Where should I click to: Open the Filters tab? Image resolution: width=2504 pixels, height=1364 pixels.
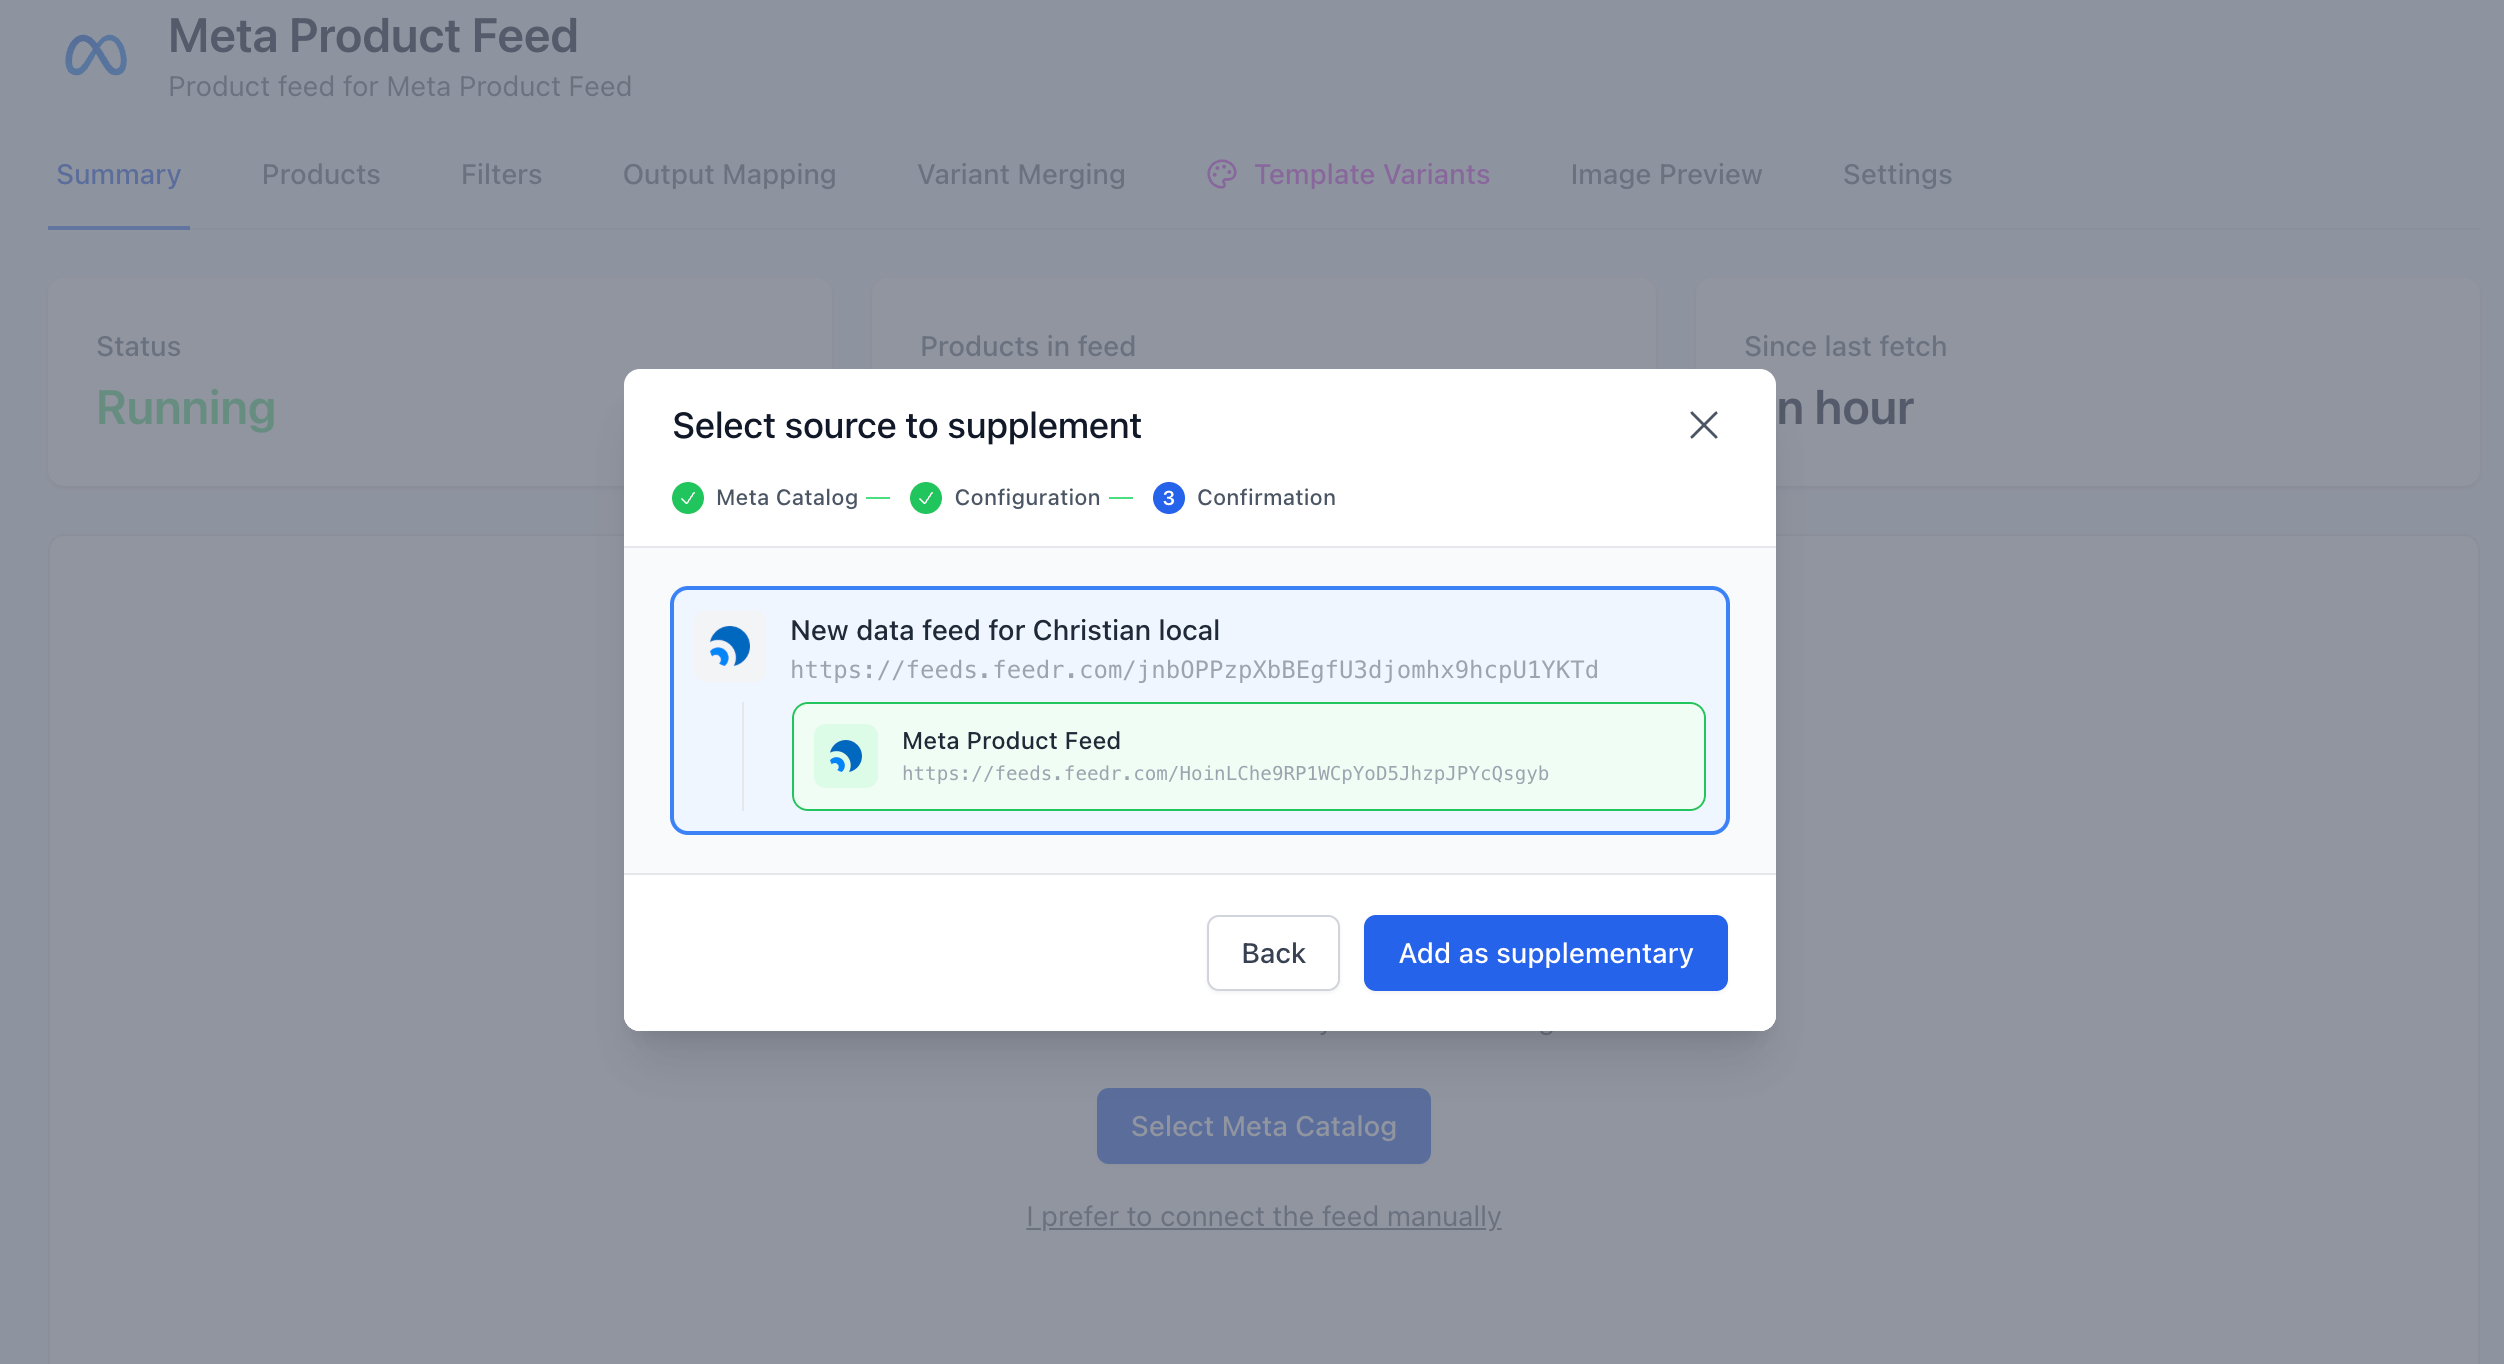(x=501, y=174)
